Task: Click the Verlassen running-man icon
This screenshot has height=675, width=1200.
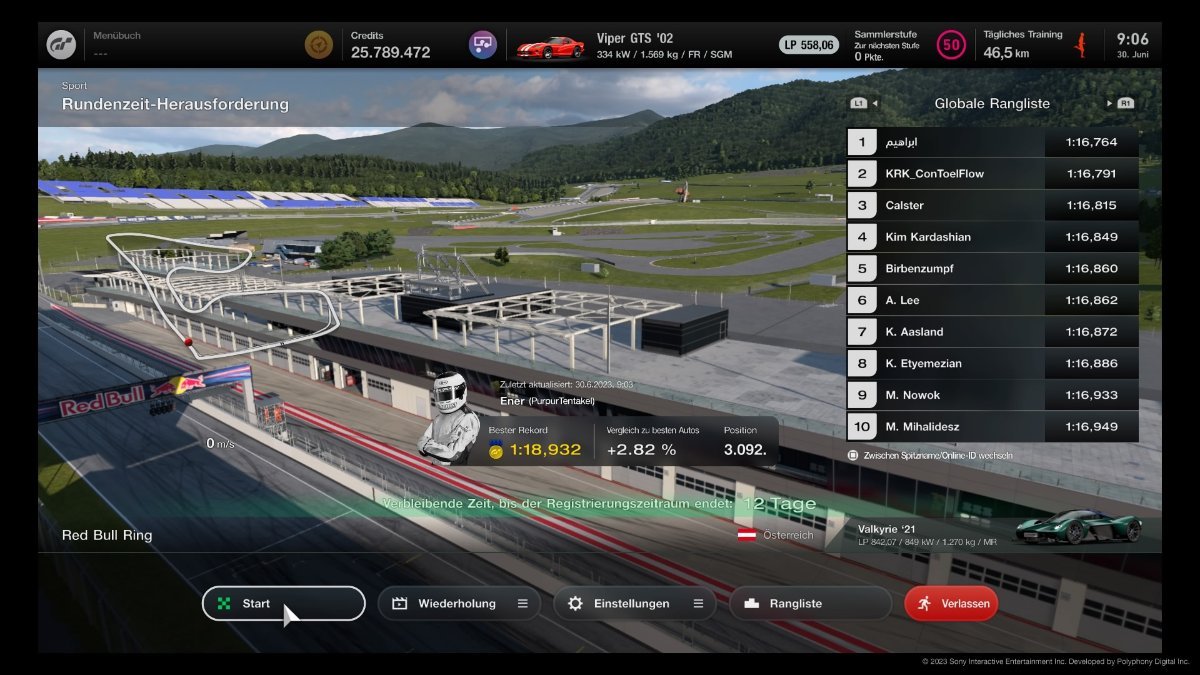Action: click(x=925, y=604)
